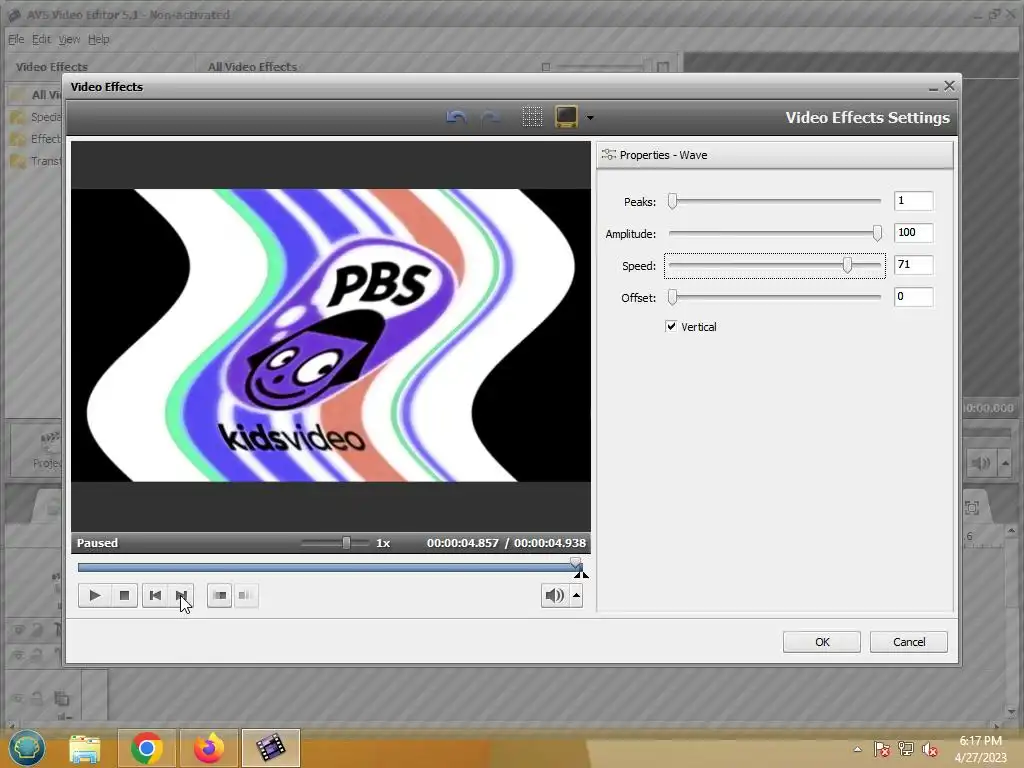Stop the video preview
Viewport: 1024px width, 768px height.
tap(124, 595)
